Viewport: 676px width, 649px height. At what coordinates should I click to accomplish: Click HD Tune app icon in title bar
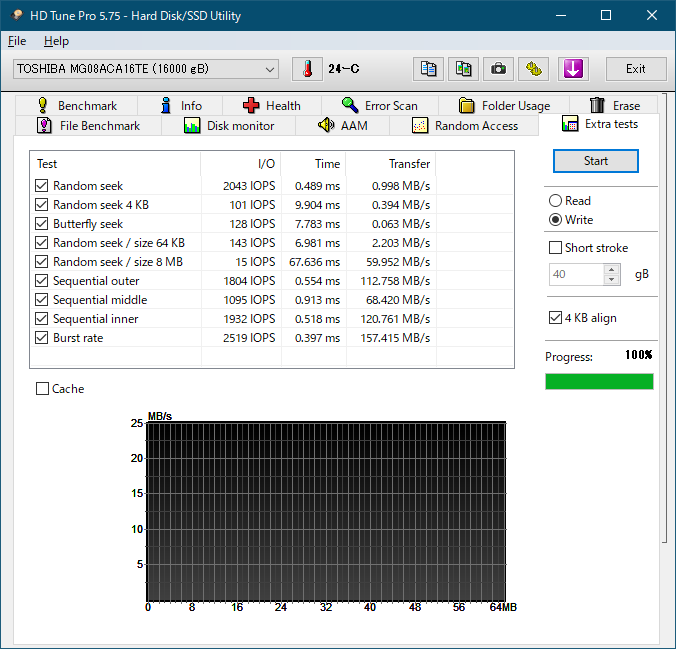17,16
